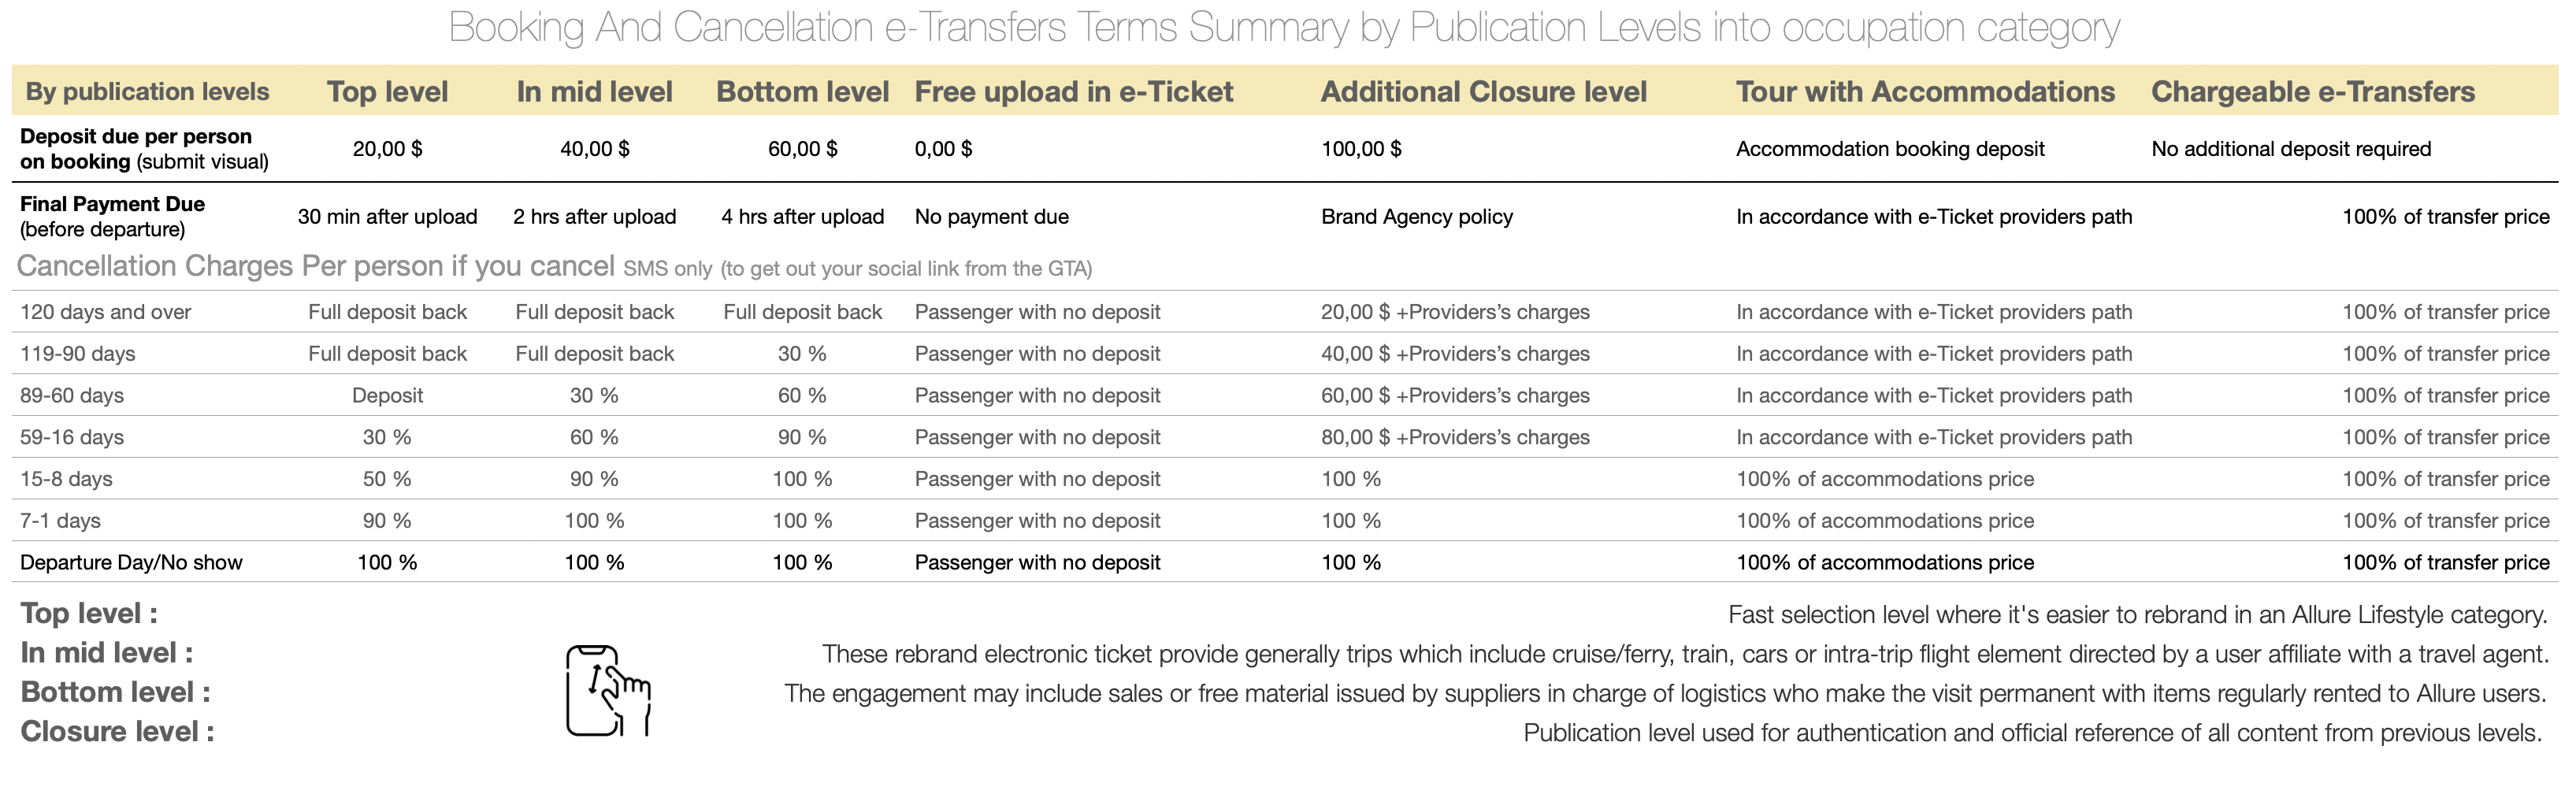Select the In mid level column header
The height and width of the screenshot is (794, 2576).
(594, 92)
